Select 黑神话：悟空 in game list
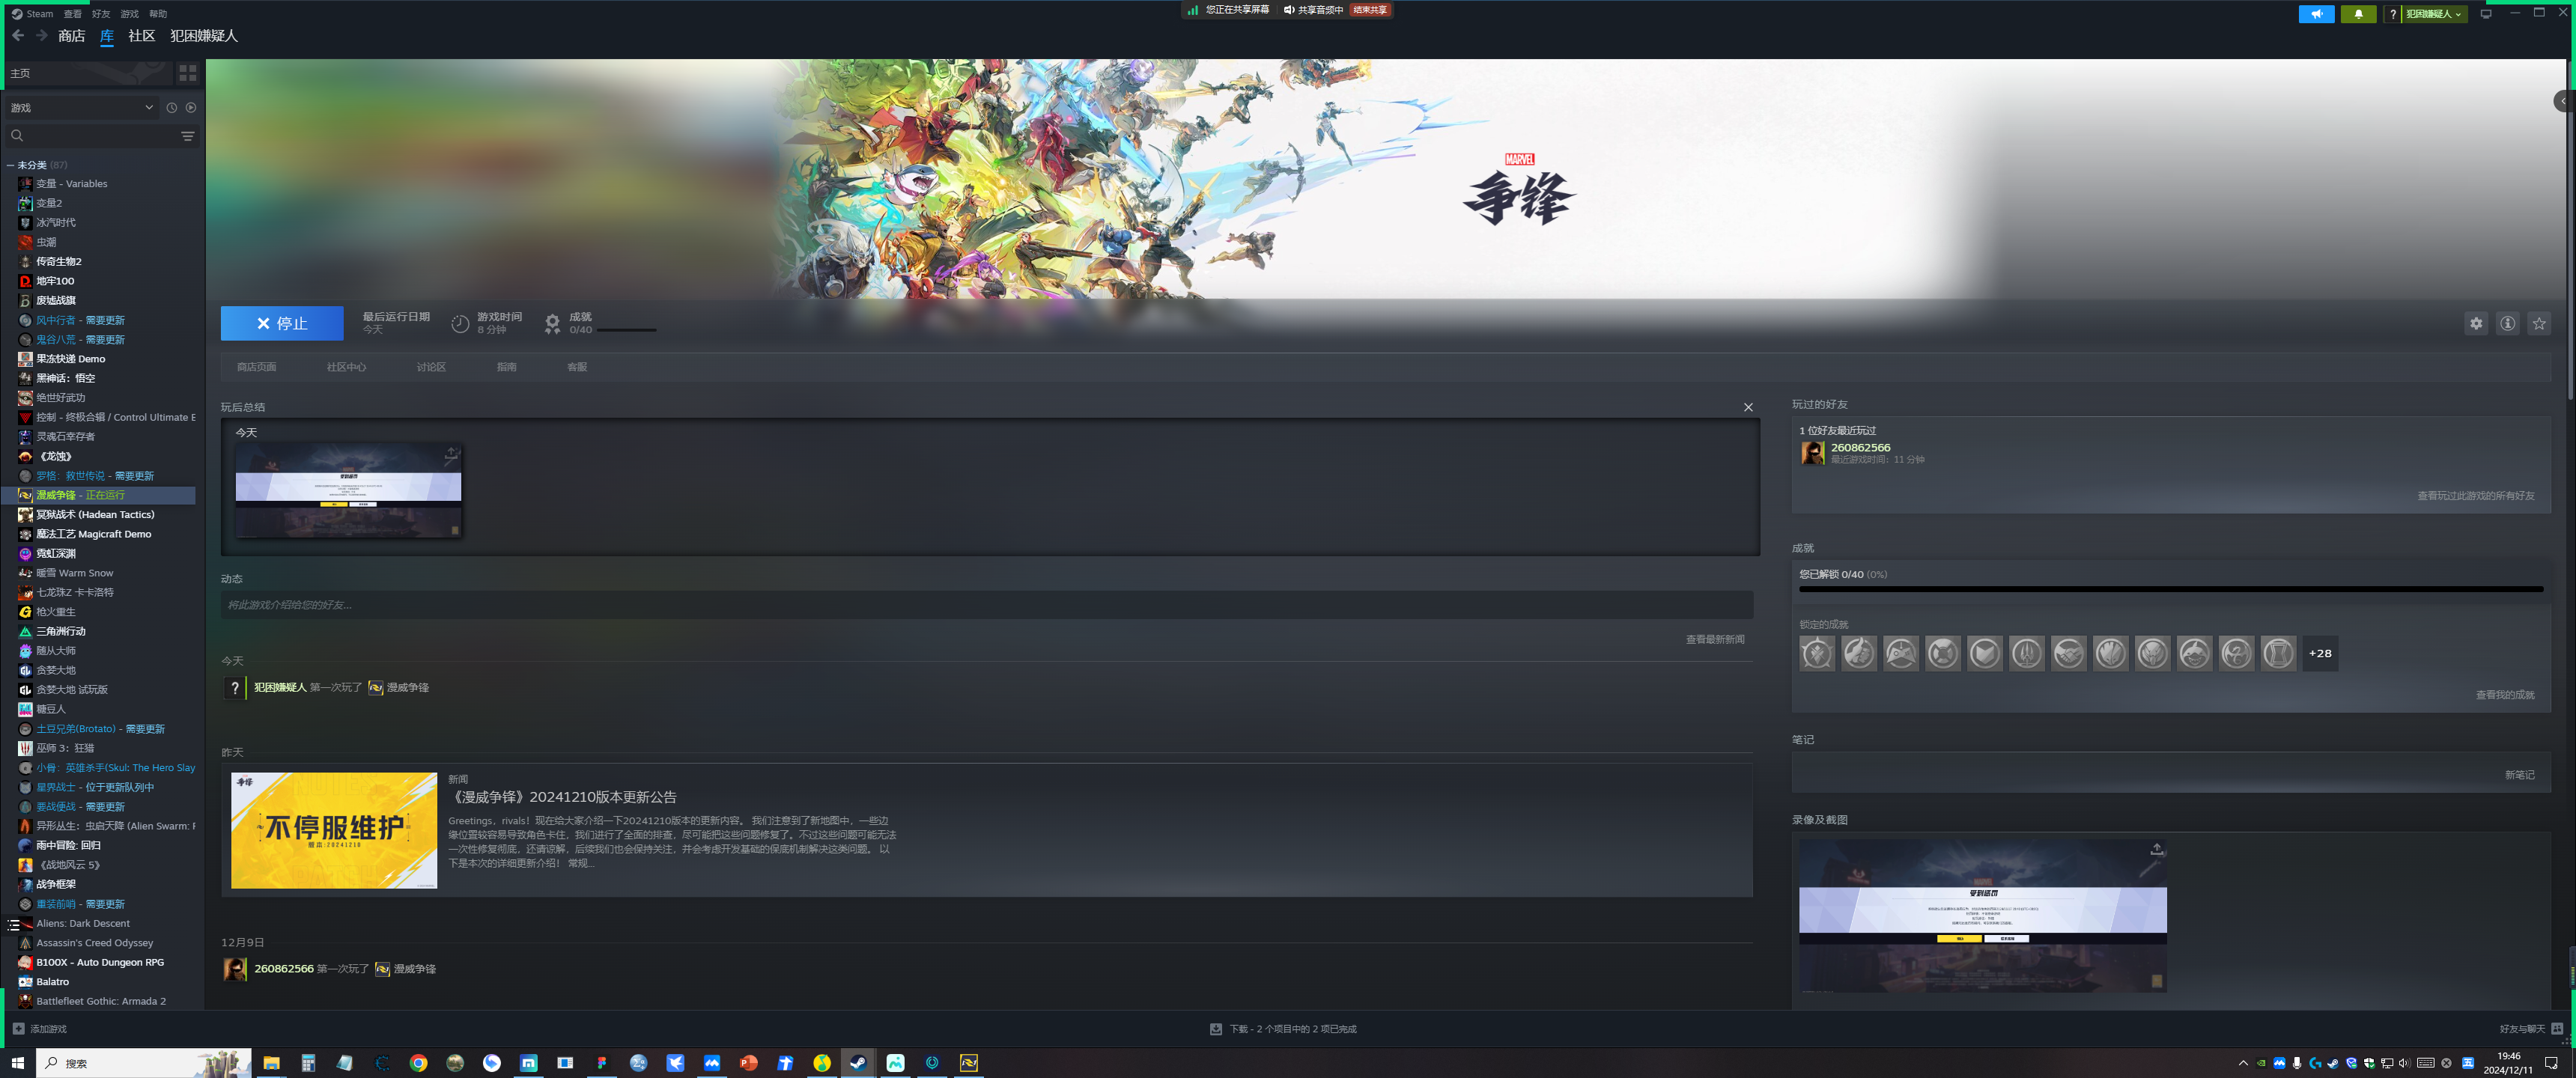Image resolution: width=2576 pixels, height=1078 pixels. coord(66,378)
